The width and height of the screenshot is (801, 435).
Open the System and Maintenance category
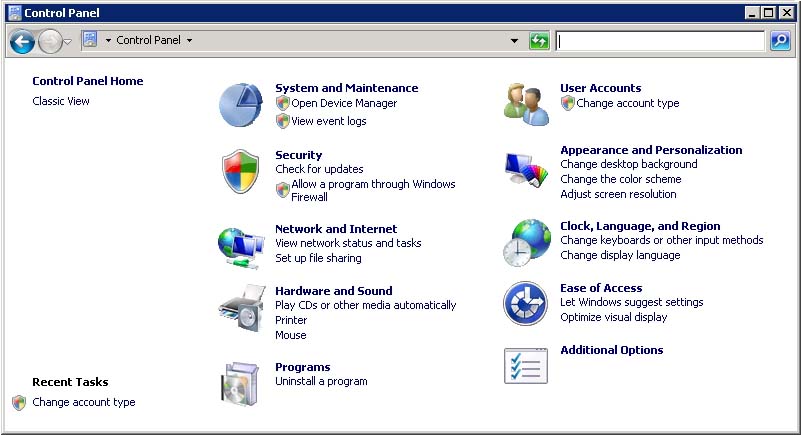coord(346,88)
